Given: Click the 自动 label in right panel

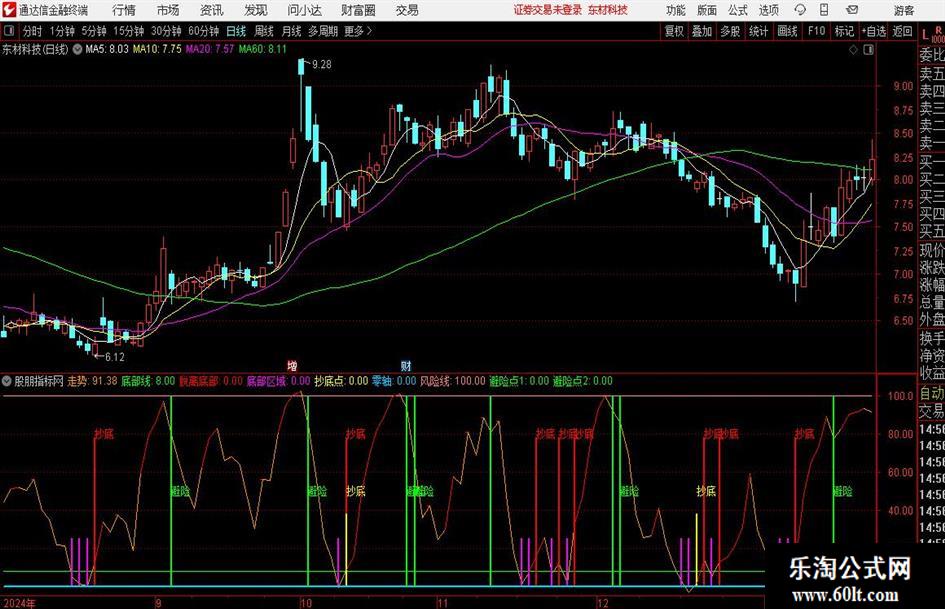Looking at the screenshot, I should click(x=932, y=393).
